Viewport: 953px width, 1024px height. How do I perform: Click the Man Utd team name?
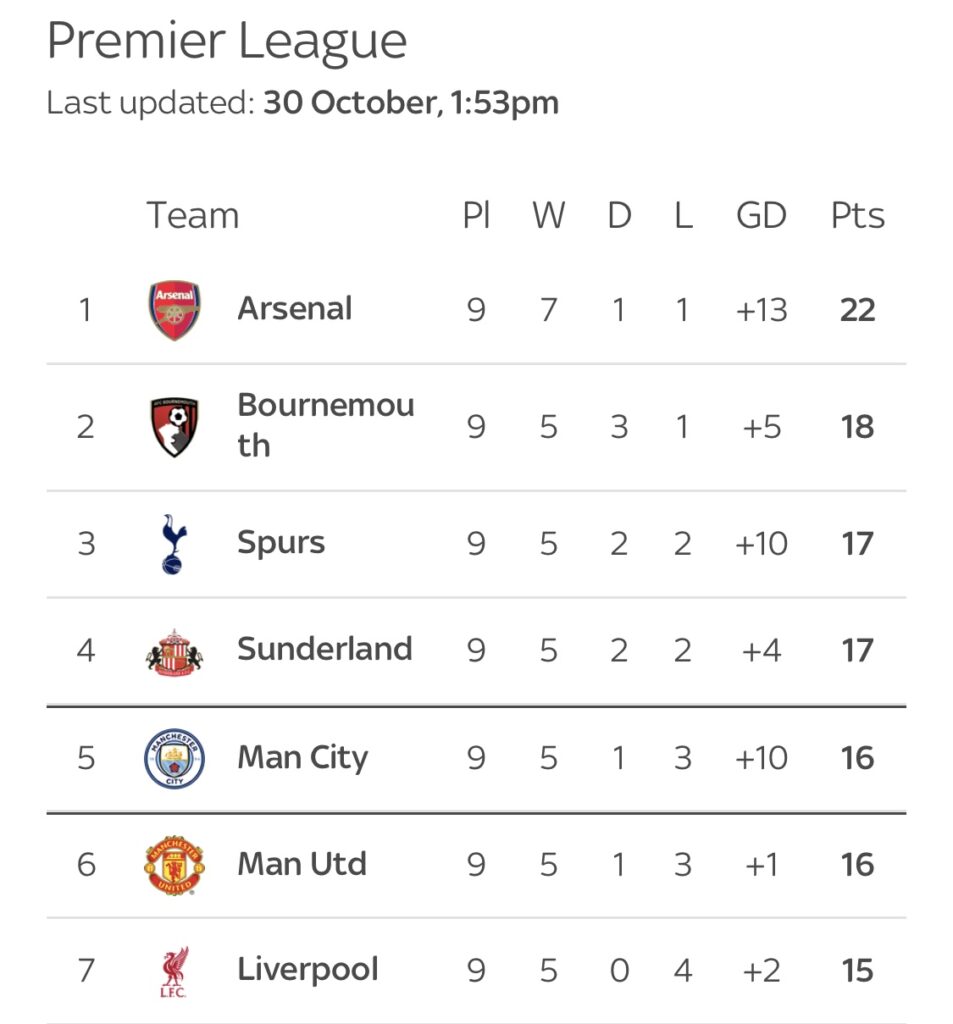tap(301, 865)
